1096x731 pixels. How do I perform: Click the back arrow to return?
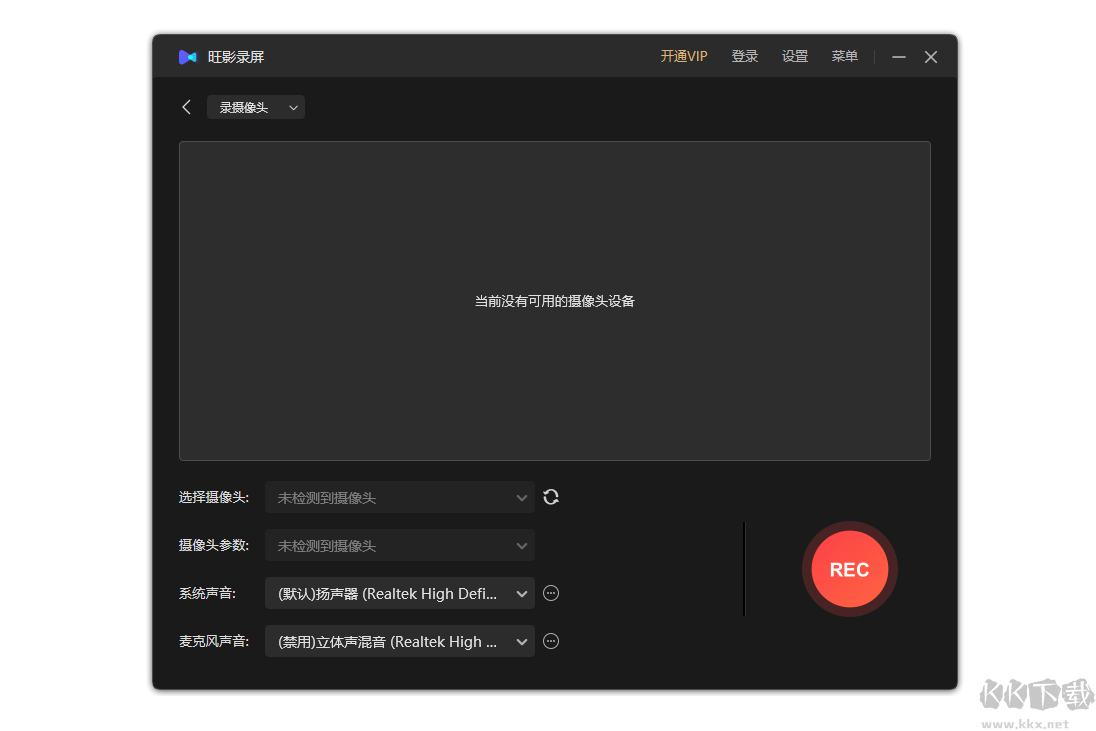pyautogui.click(x=186, y=106)
